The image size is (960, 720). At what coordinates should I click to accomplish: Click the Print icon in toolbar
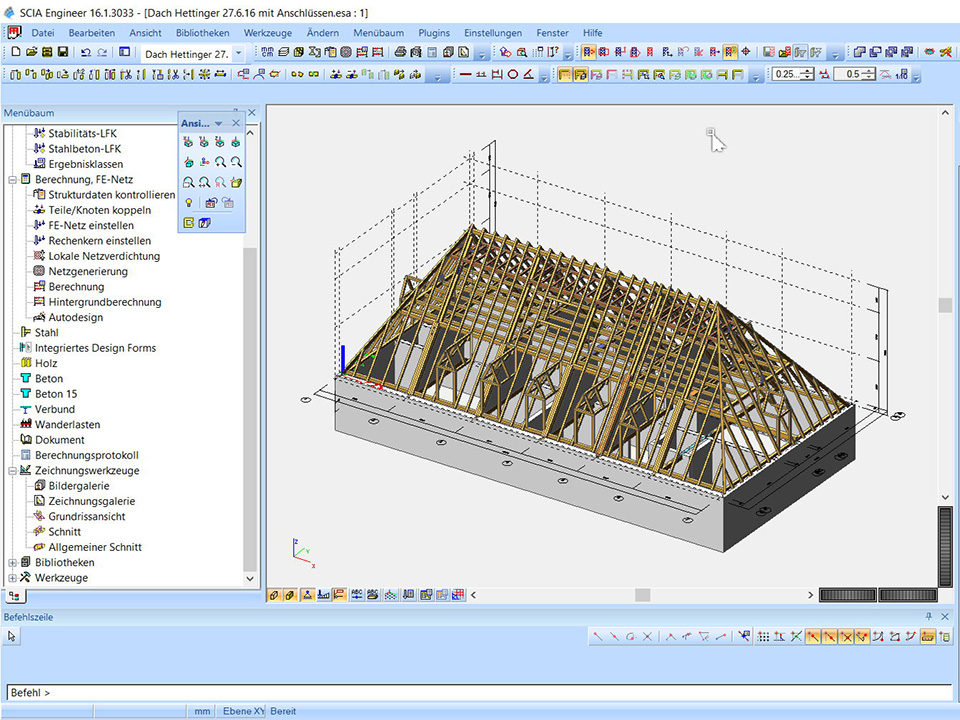tap(400, 52)
